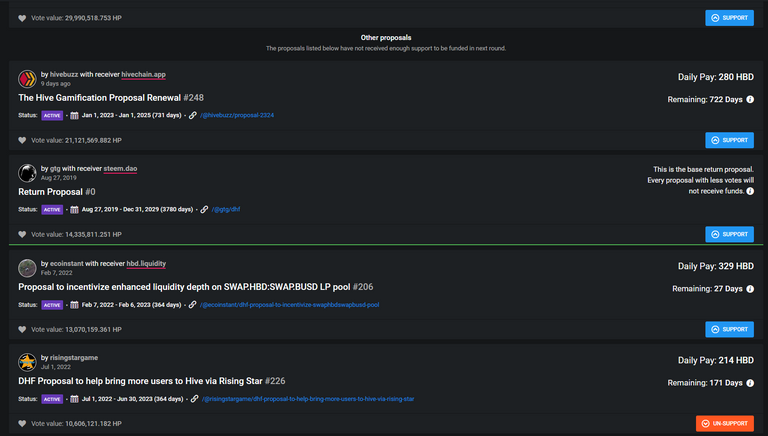The height and width of the screenshot is (436, 768).
Task: Click Daily Pay: 214 HBD text
Action: (x=716, y=360)
